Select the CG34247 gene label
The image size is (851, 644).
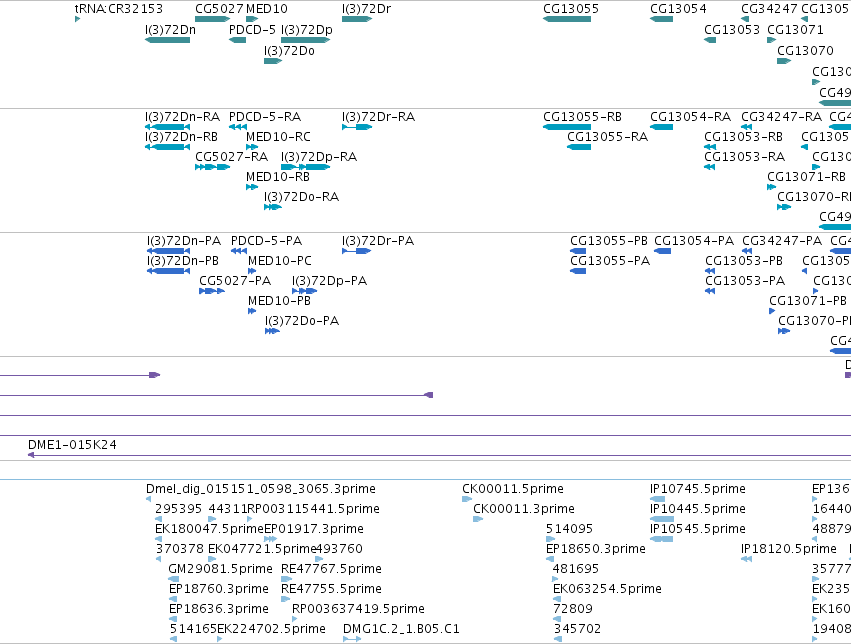coord(769,9)
